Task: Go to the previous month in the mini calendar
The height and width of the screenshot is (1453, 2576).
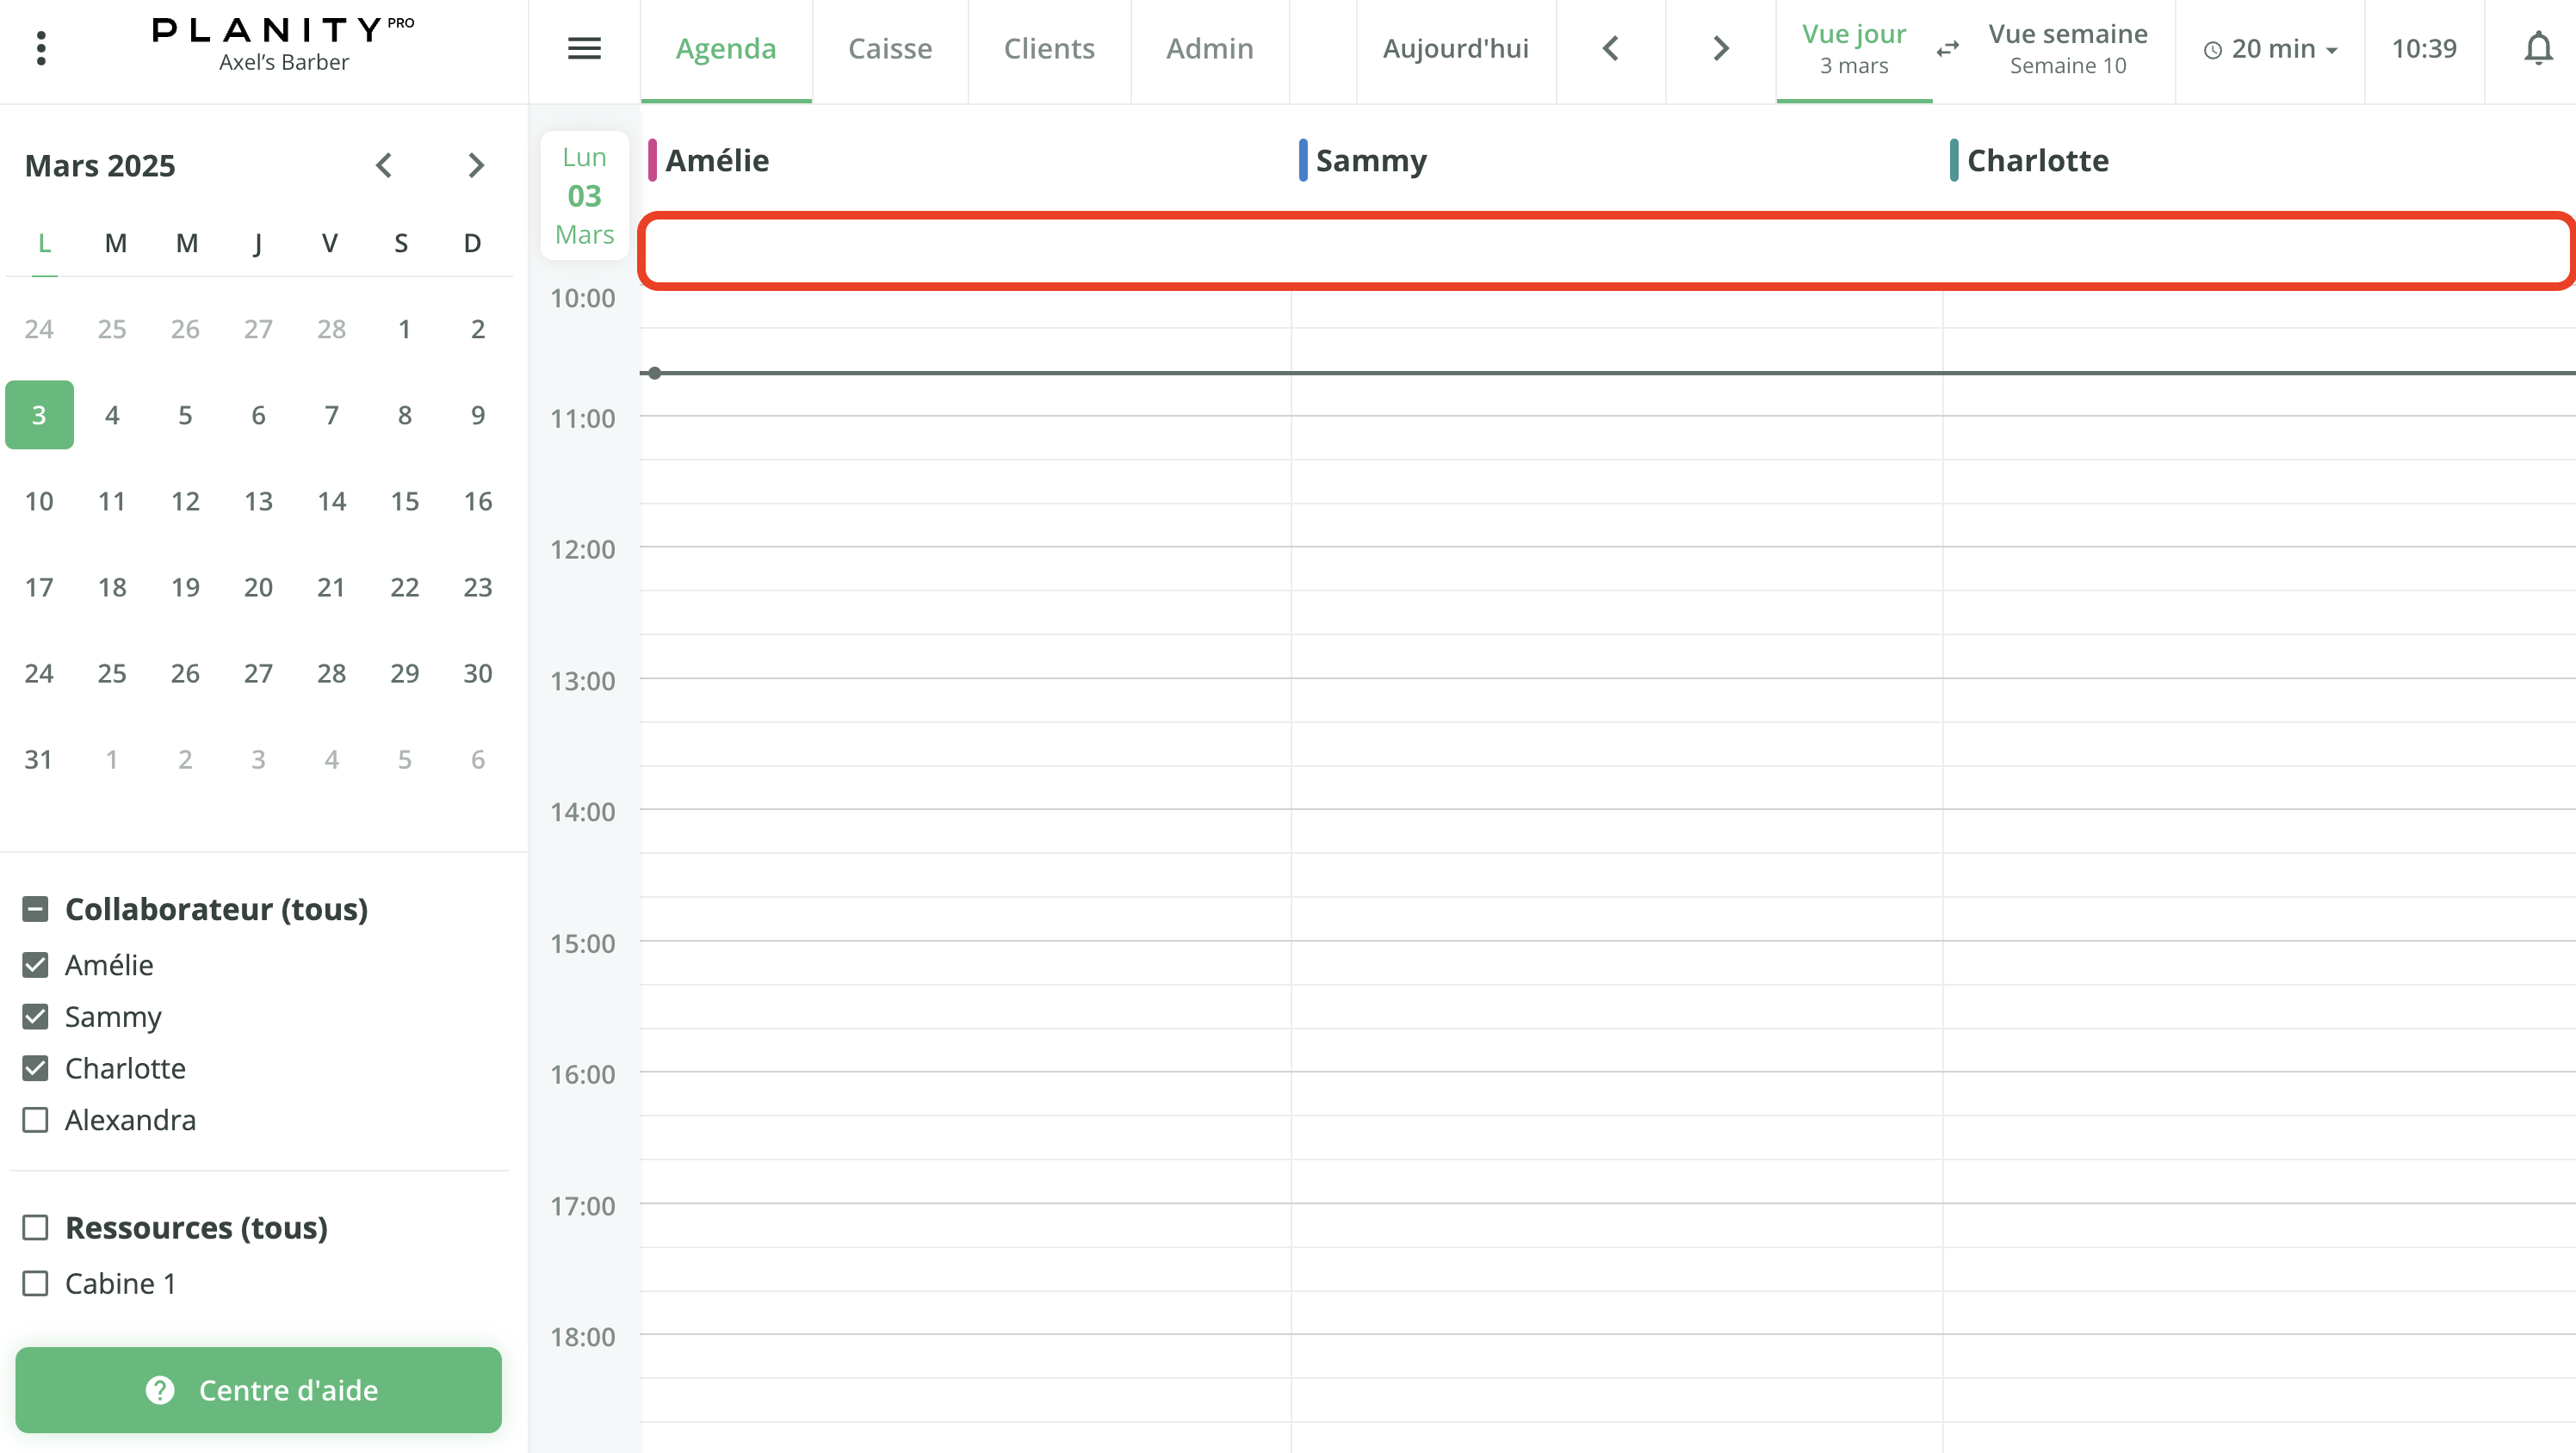Action: 384,165
